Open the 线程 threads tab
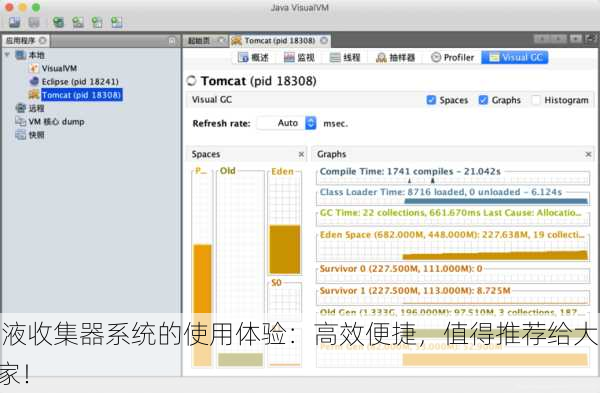 point(345,57)
